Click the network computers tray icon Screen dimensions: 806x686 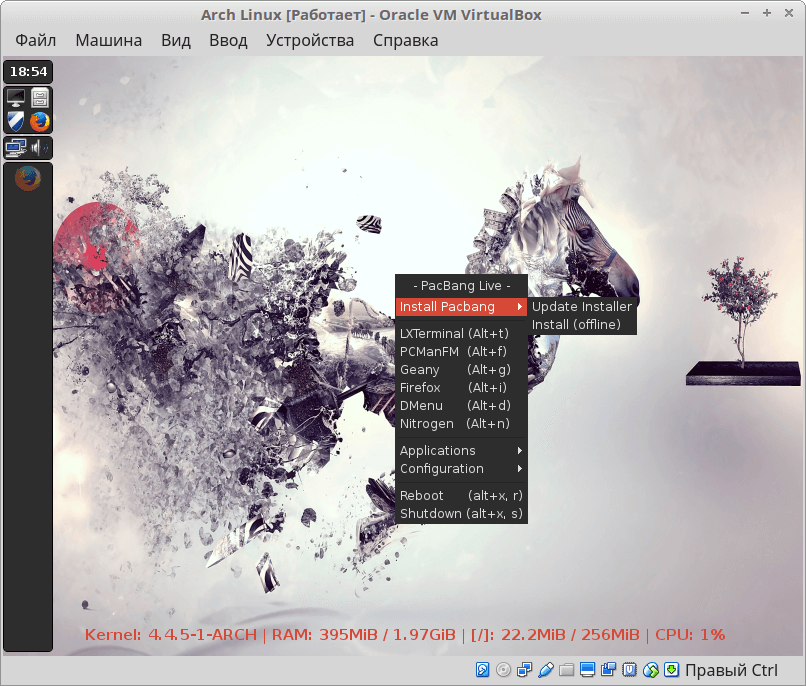coord(16,148)
